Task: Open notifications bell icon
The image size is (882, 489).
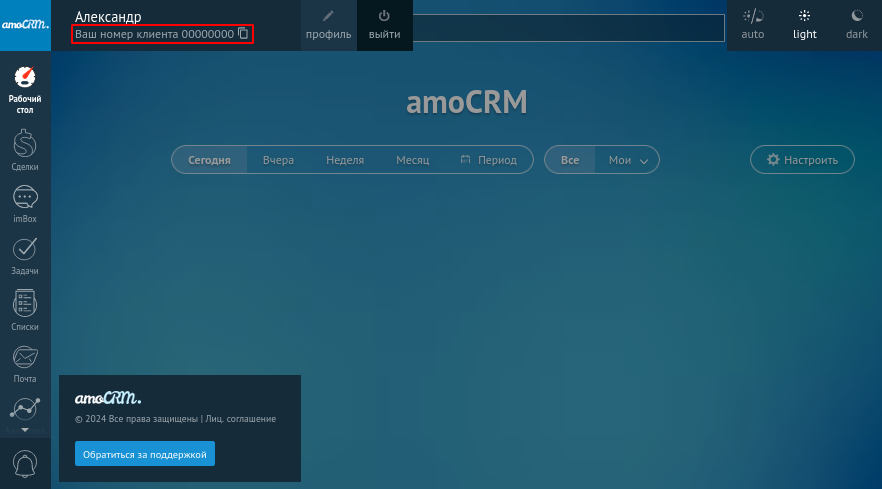Action: pyautogui.click(x=25, y=464)
